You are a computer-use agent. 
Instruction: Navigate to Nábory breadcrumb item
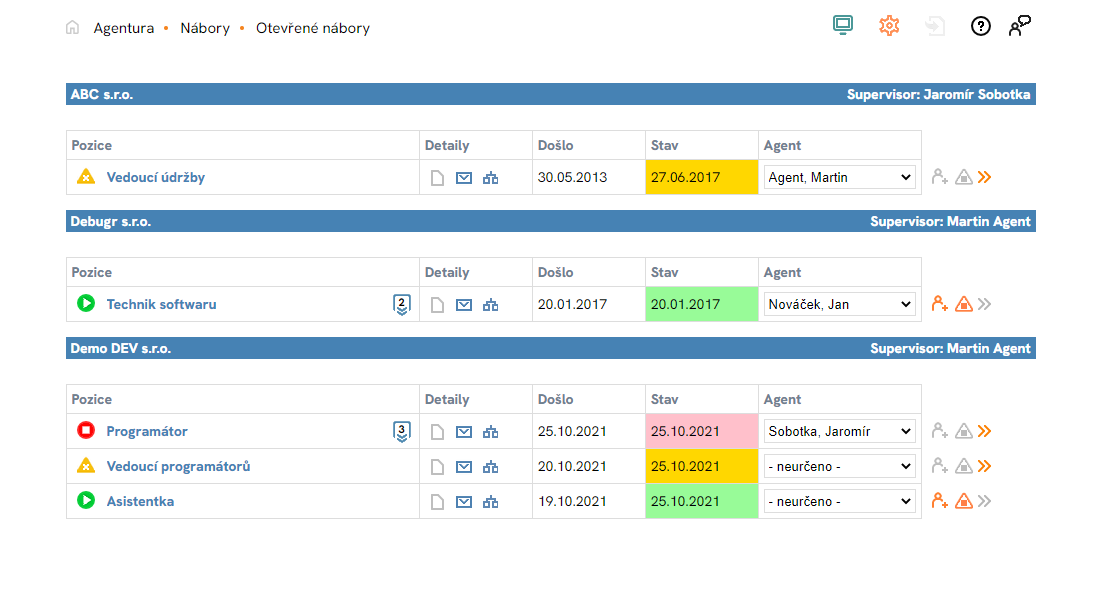204,28
